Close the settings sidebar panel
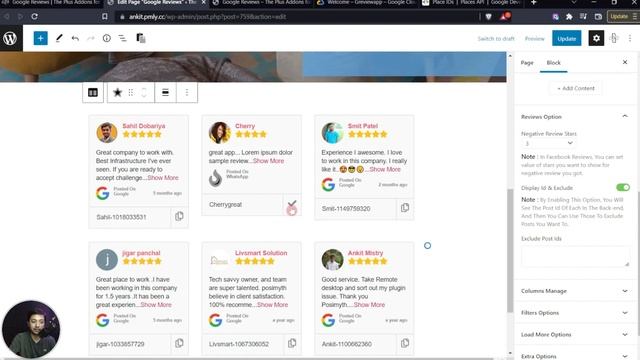This screenshot has width=640, height=360. click(625, 62)
